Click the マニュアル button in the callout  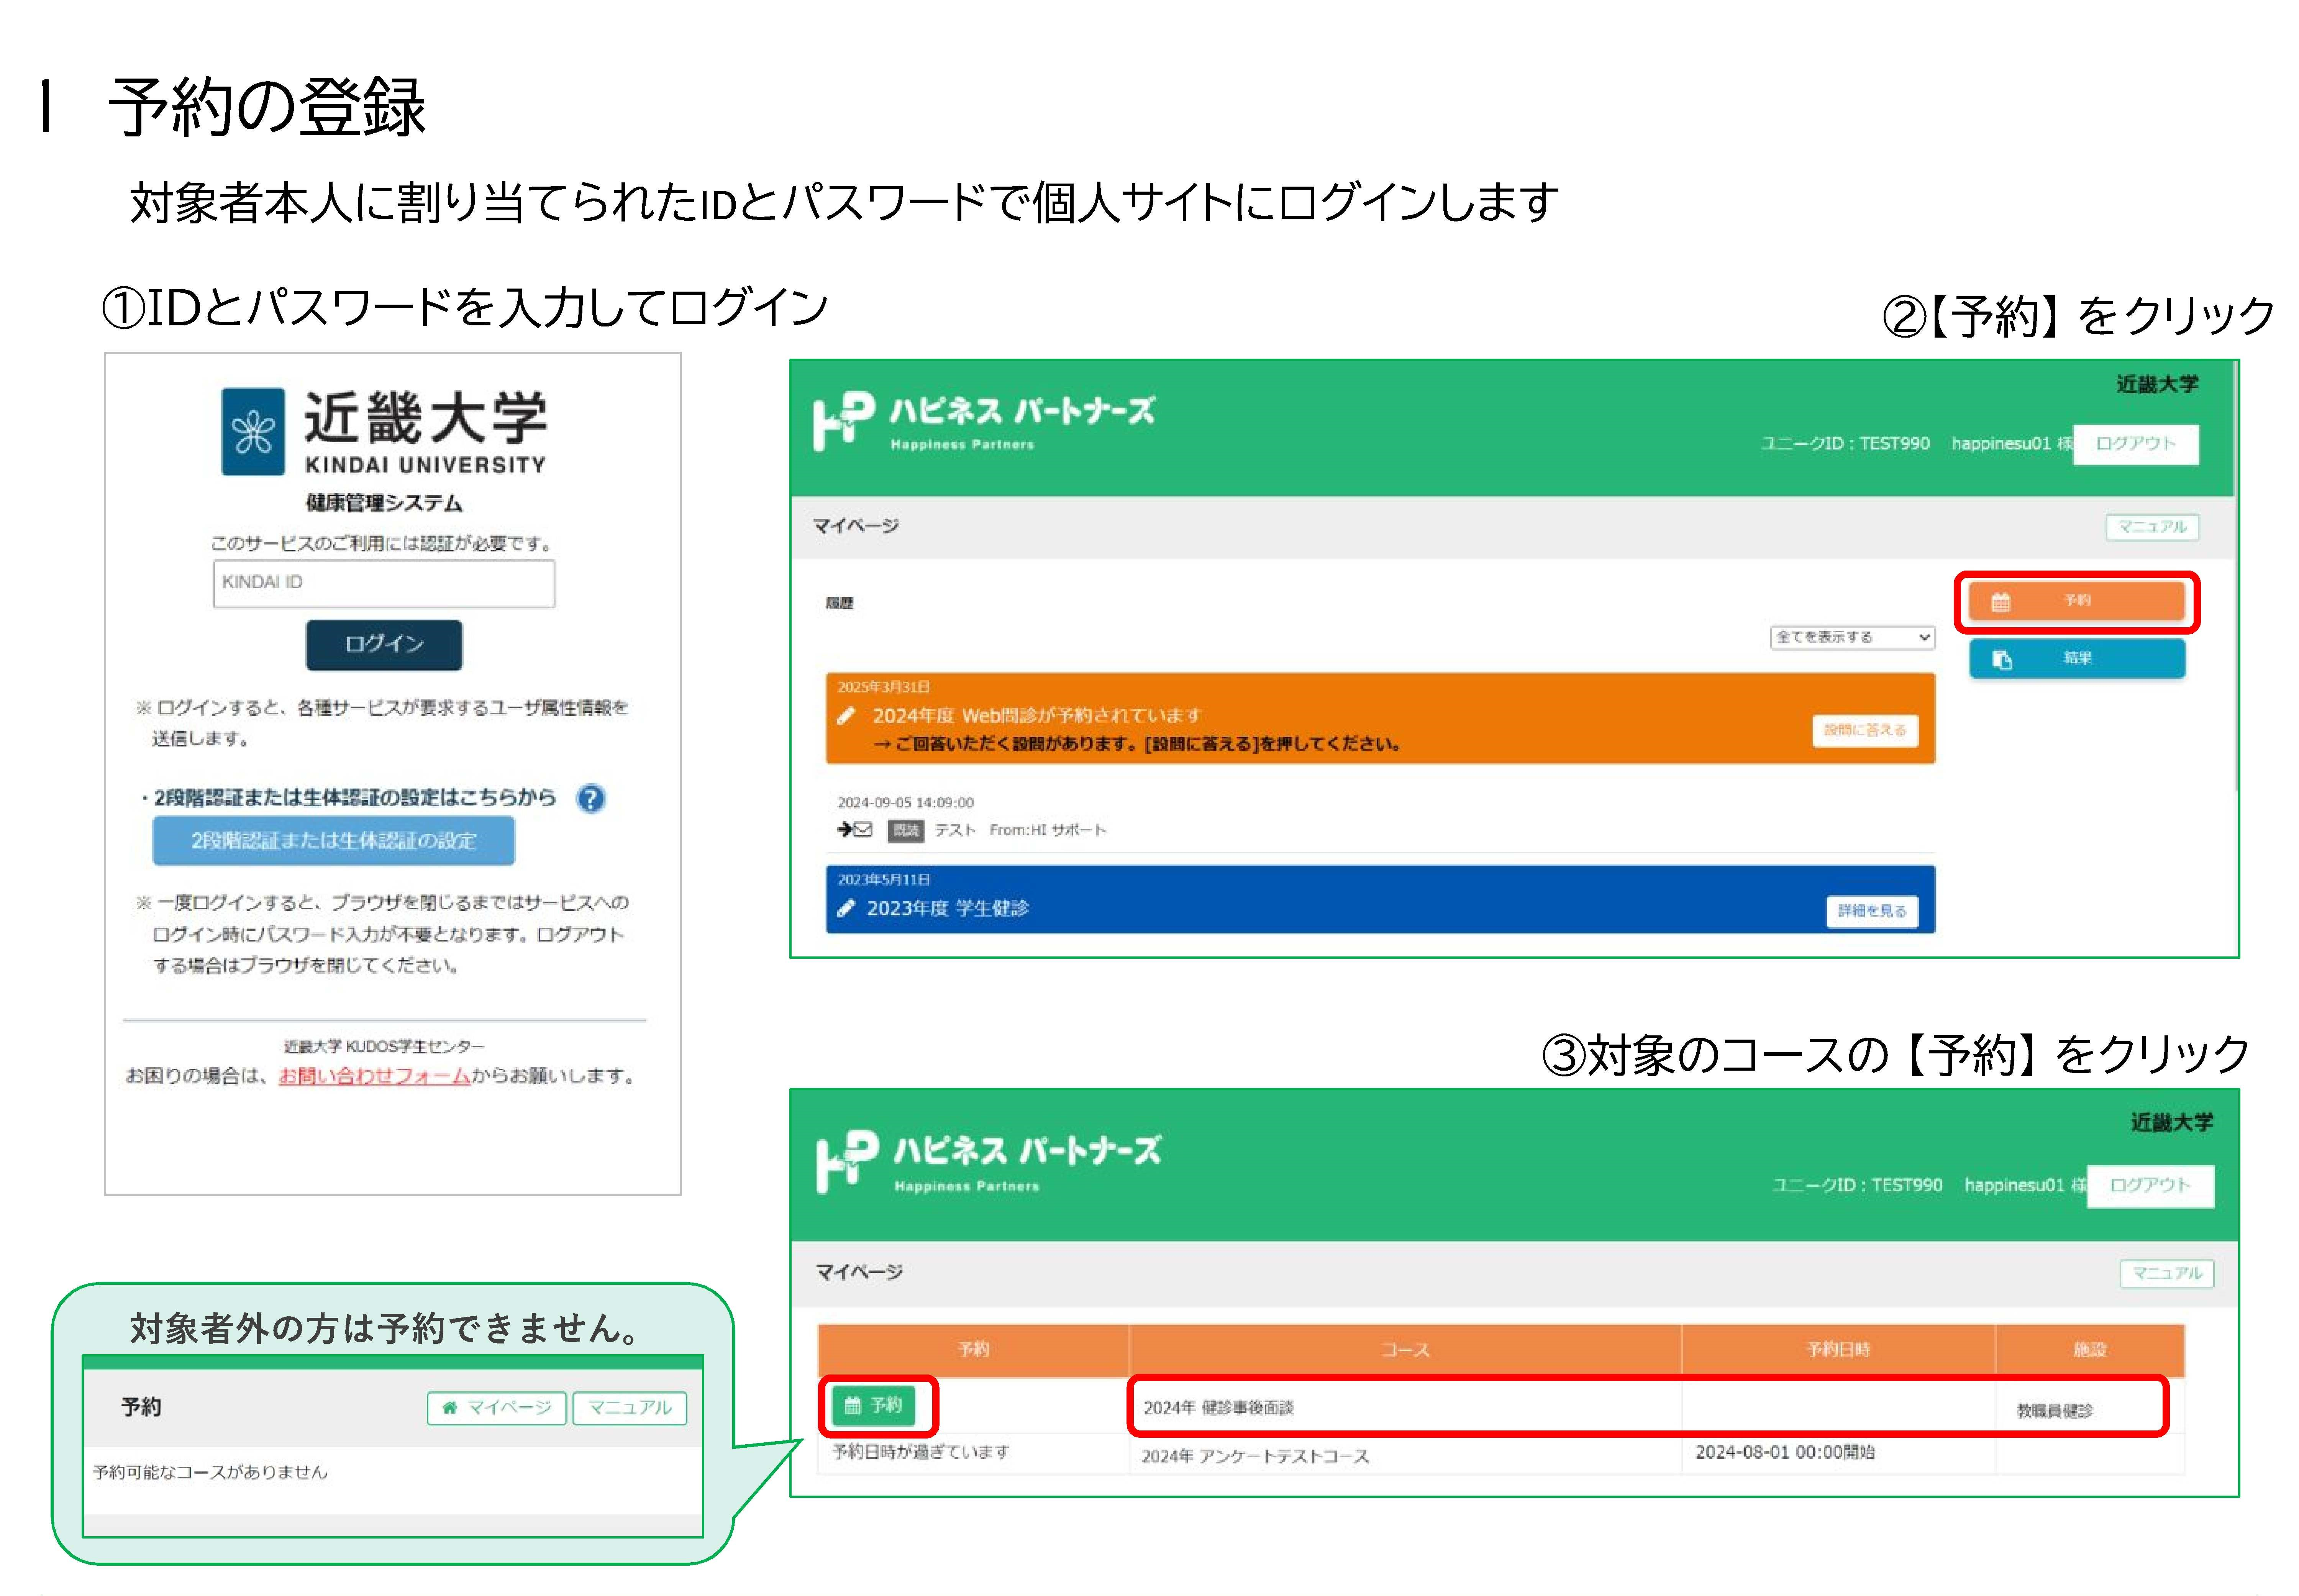coord(630,1407)
